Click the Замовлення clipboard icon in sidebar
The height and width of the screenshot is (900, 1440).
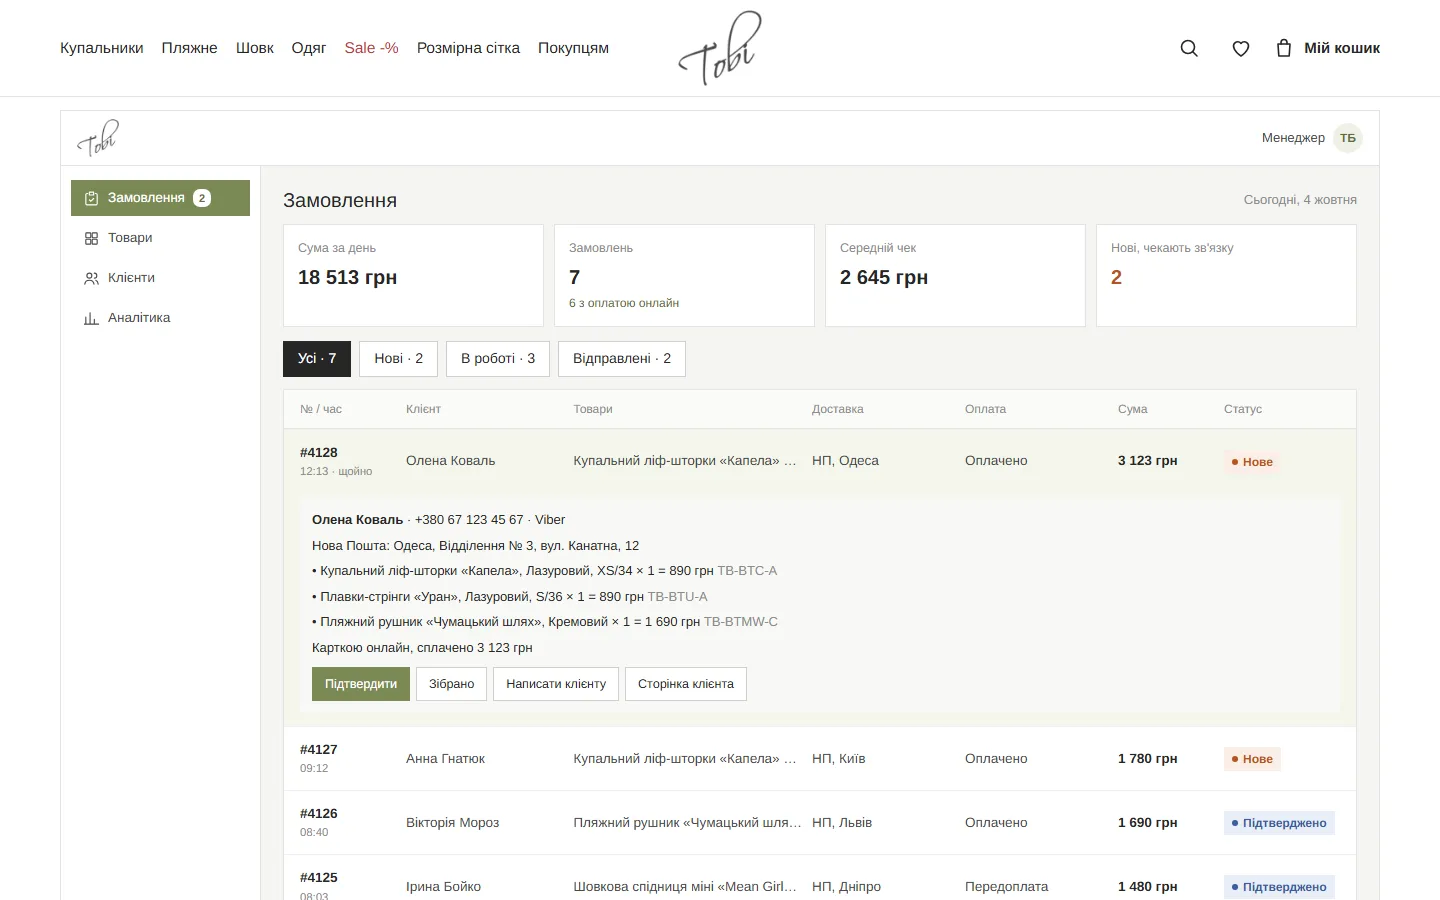(91, 198)
